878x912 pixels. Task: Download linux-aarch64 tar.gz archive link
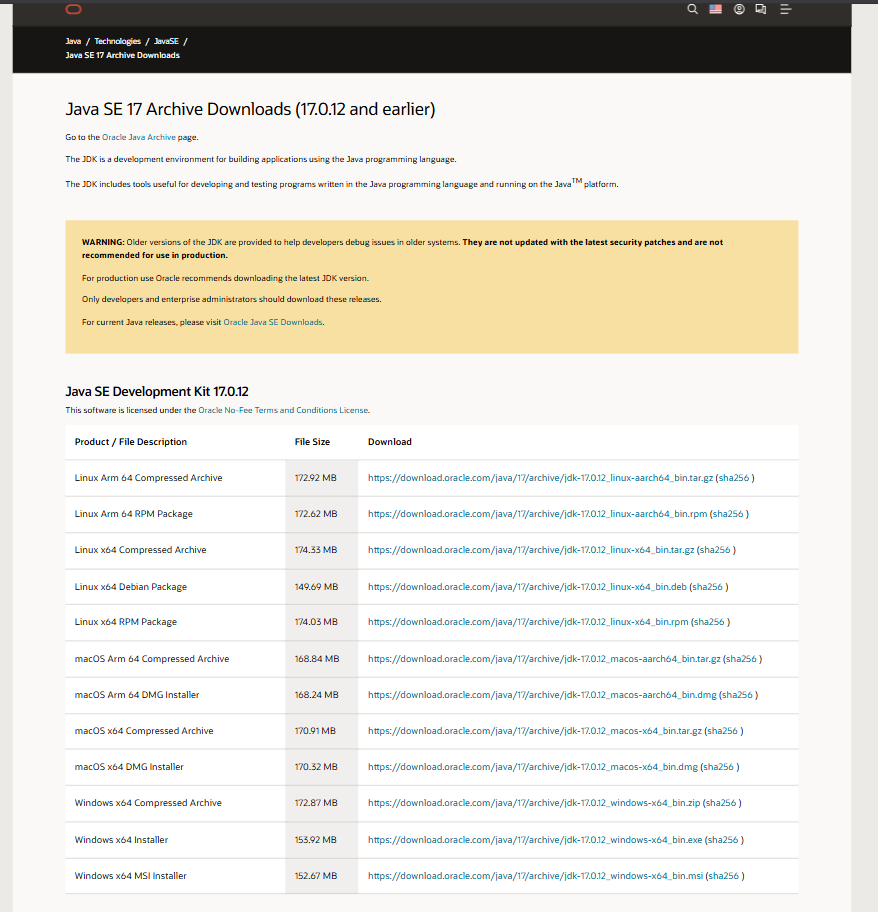[540, 478]
